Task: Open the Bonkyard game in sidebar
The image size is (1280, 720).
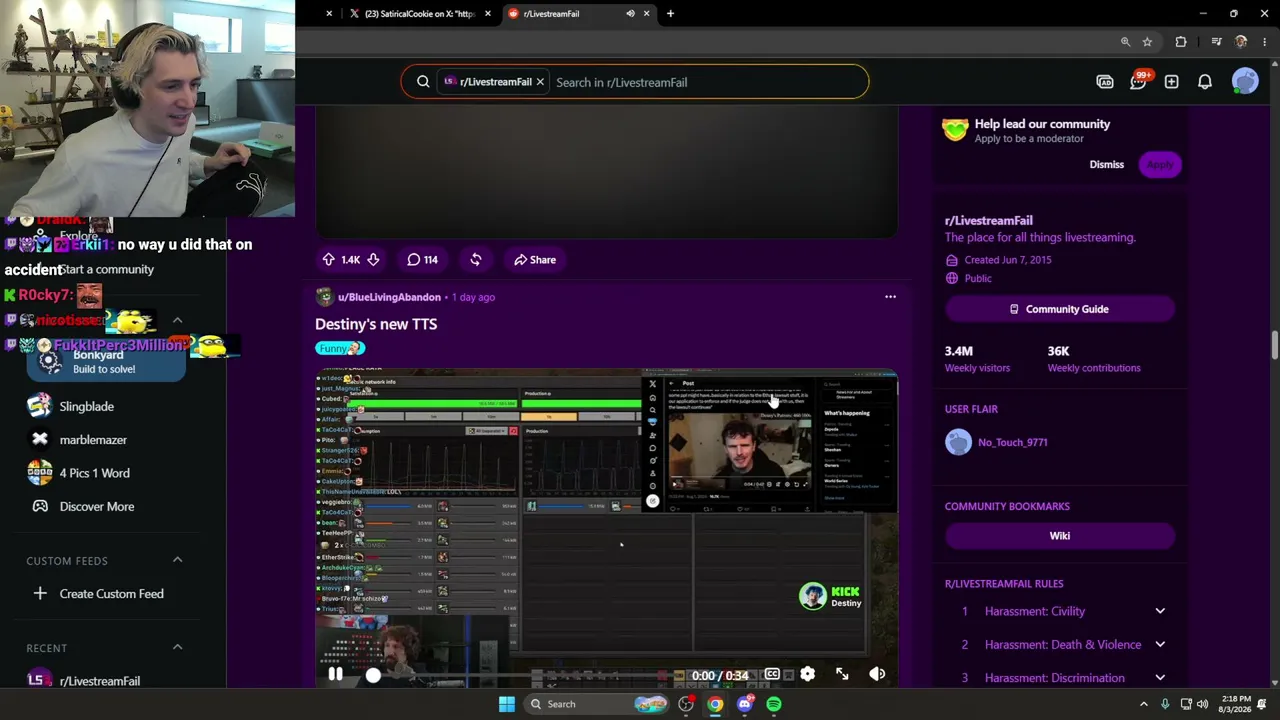Action: [105, 362]
